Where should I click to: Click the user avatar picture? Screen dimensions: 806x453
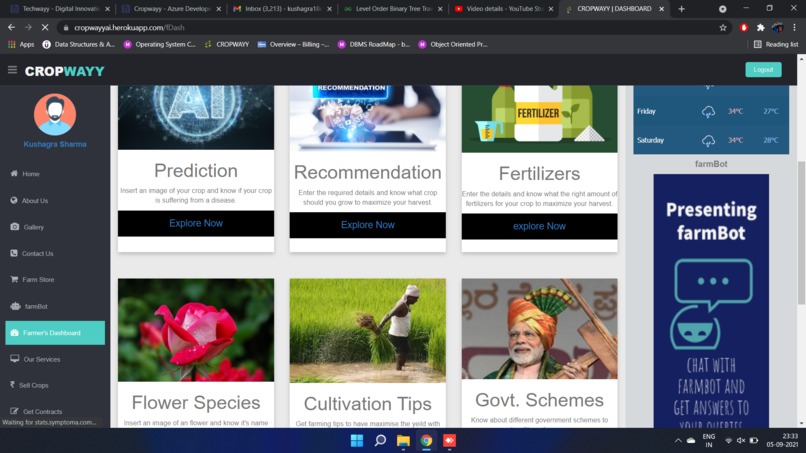pyautogui.click(x=55, y=114)
